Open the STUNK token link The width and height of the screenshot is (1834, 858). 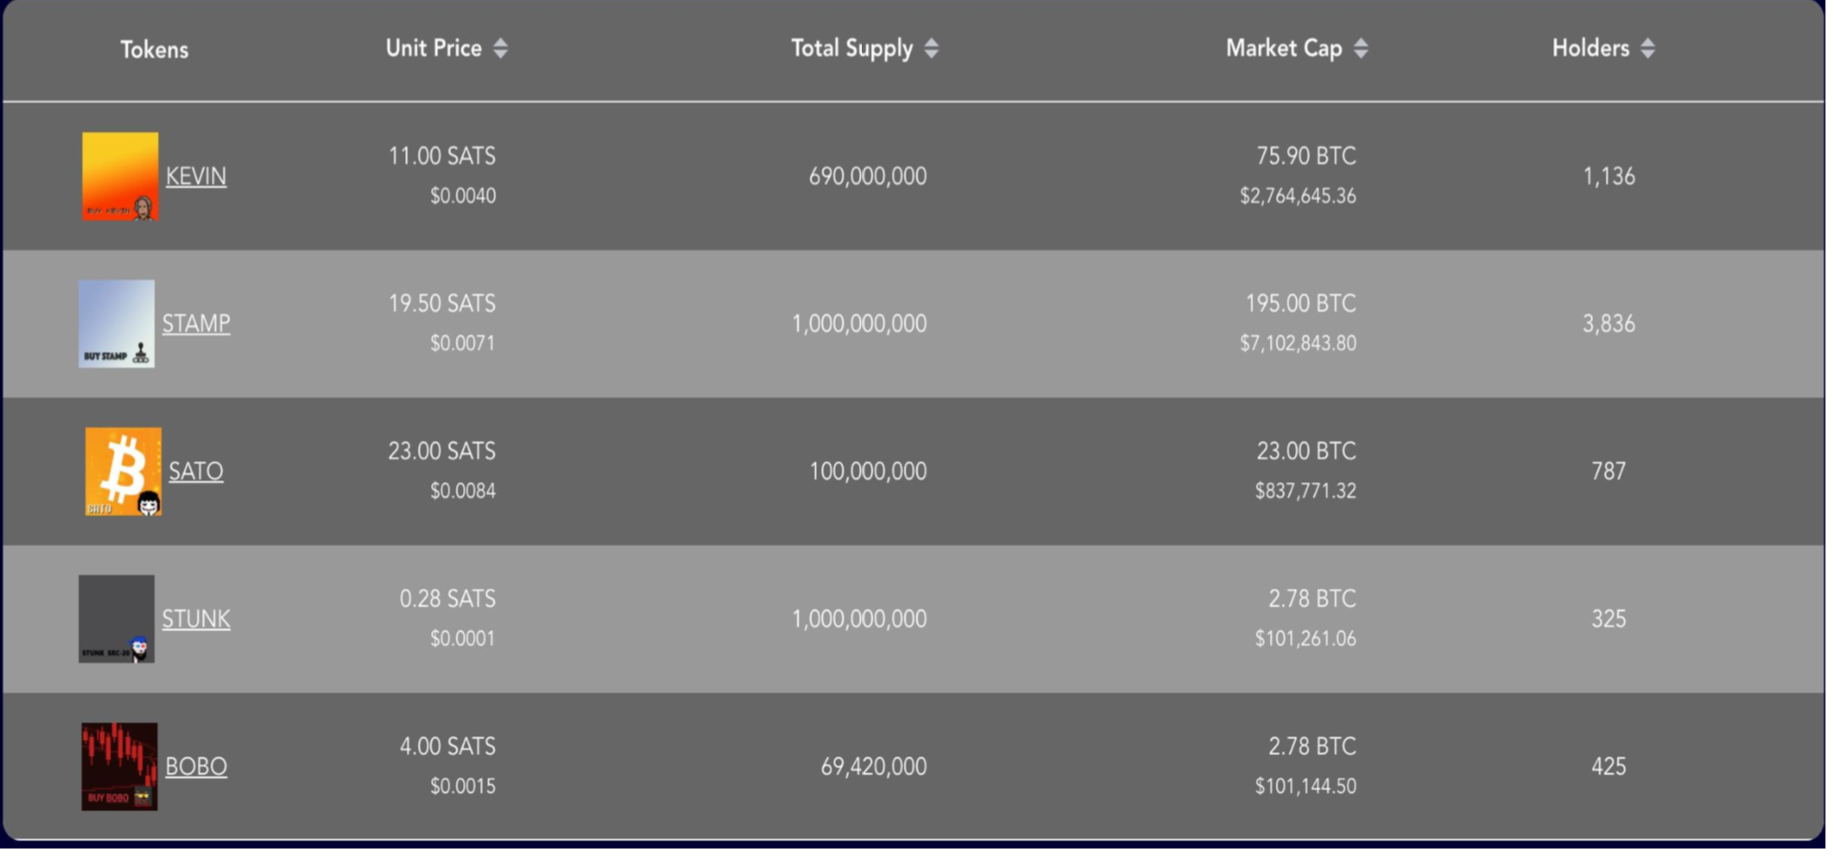[x=196, y=619]
